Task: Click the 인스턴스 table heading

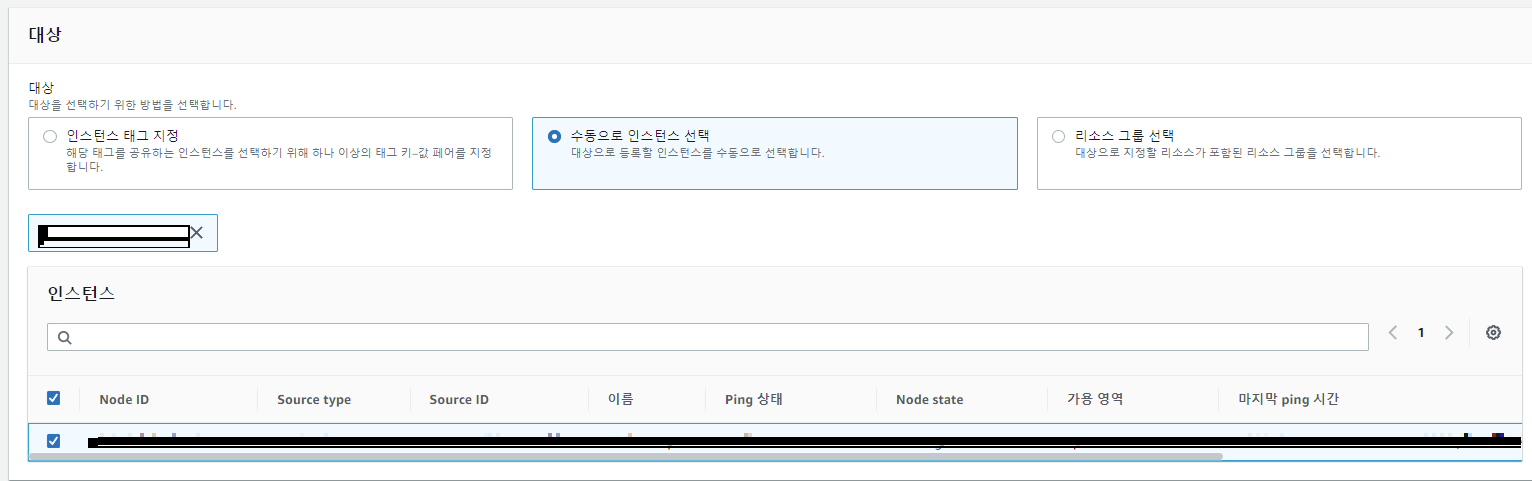Action: click(x=81, y=293)
